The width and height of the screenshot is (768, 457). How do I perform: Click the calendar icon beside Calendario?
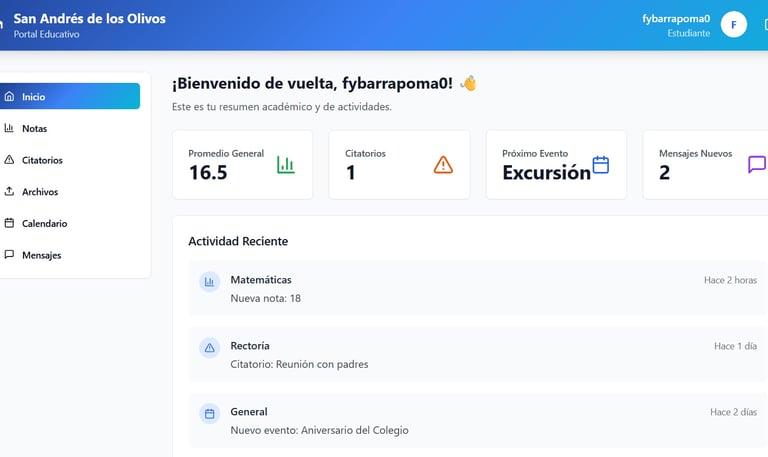(x=9, y=223)
